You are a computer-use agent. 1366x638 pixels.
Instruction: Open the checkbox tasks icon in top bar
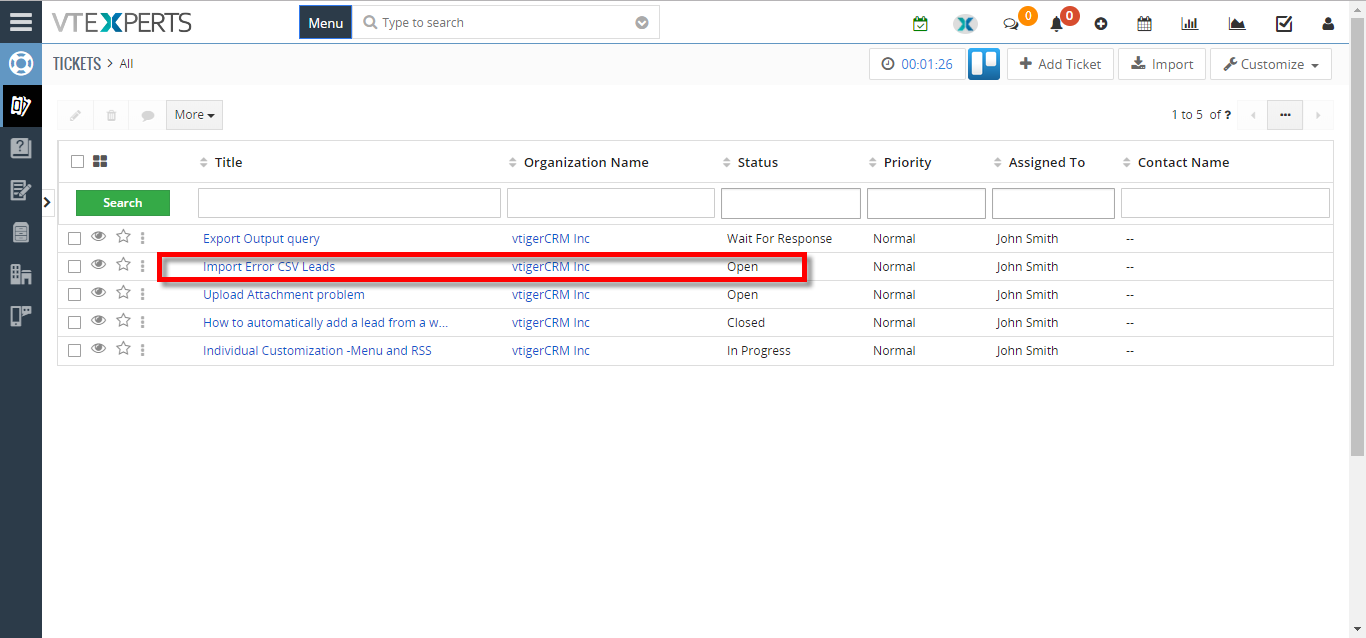(x=1284, y=23)
